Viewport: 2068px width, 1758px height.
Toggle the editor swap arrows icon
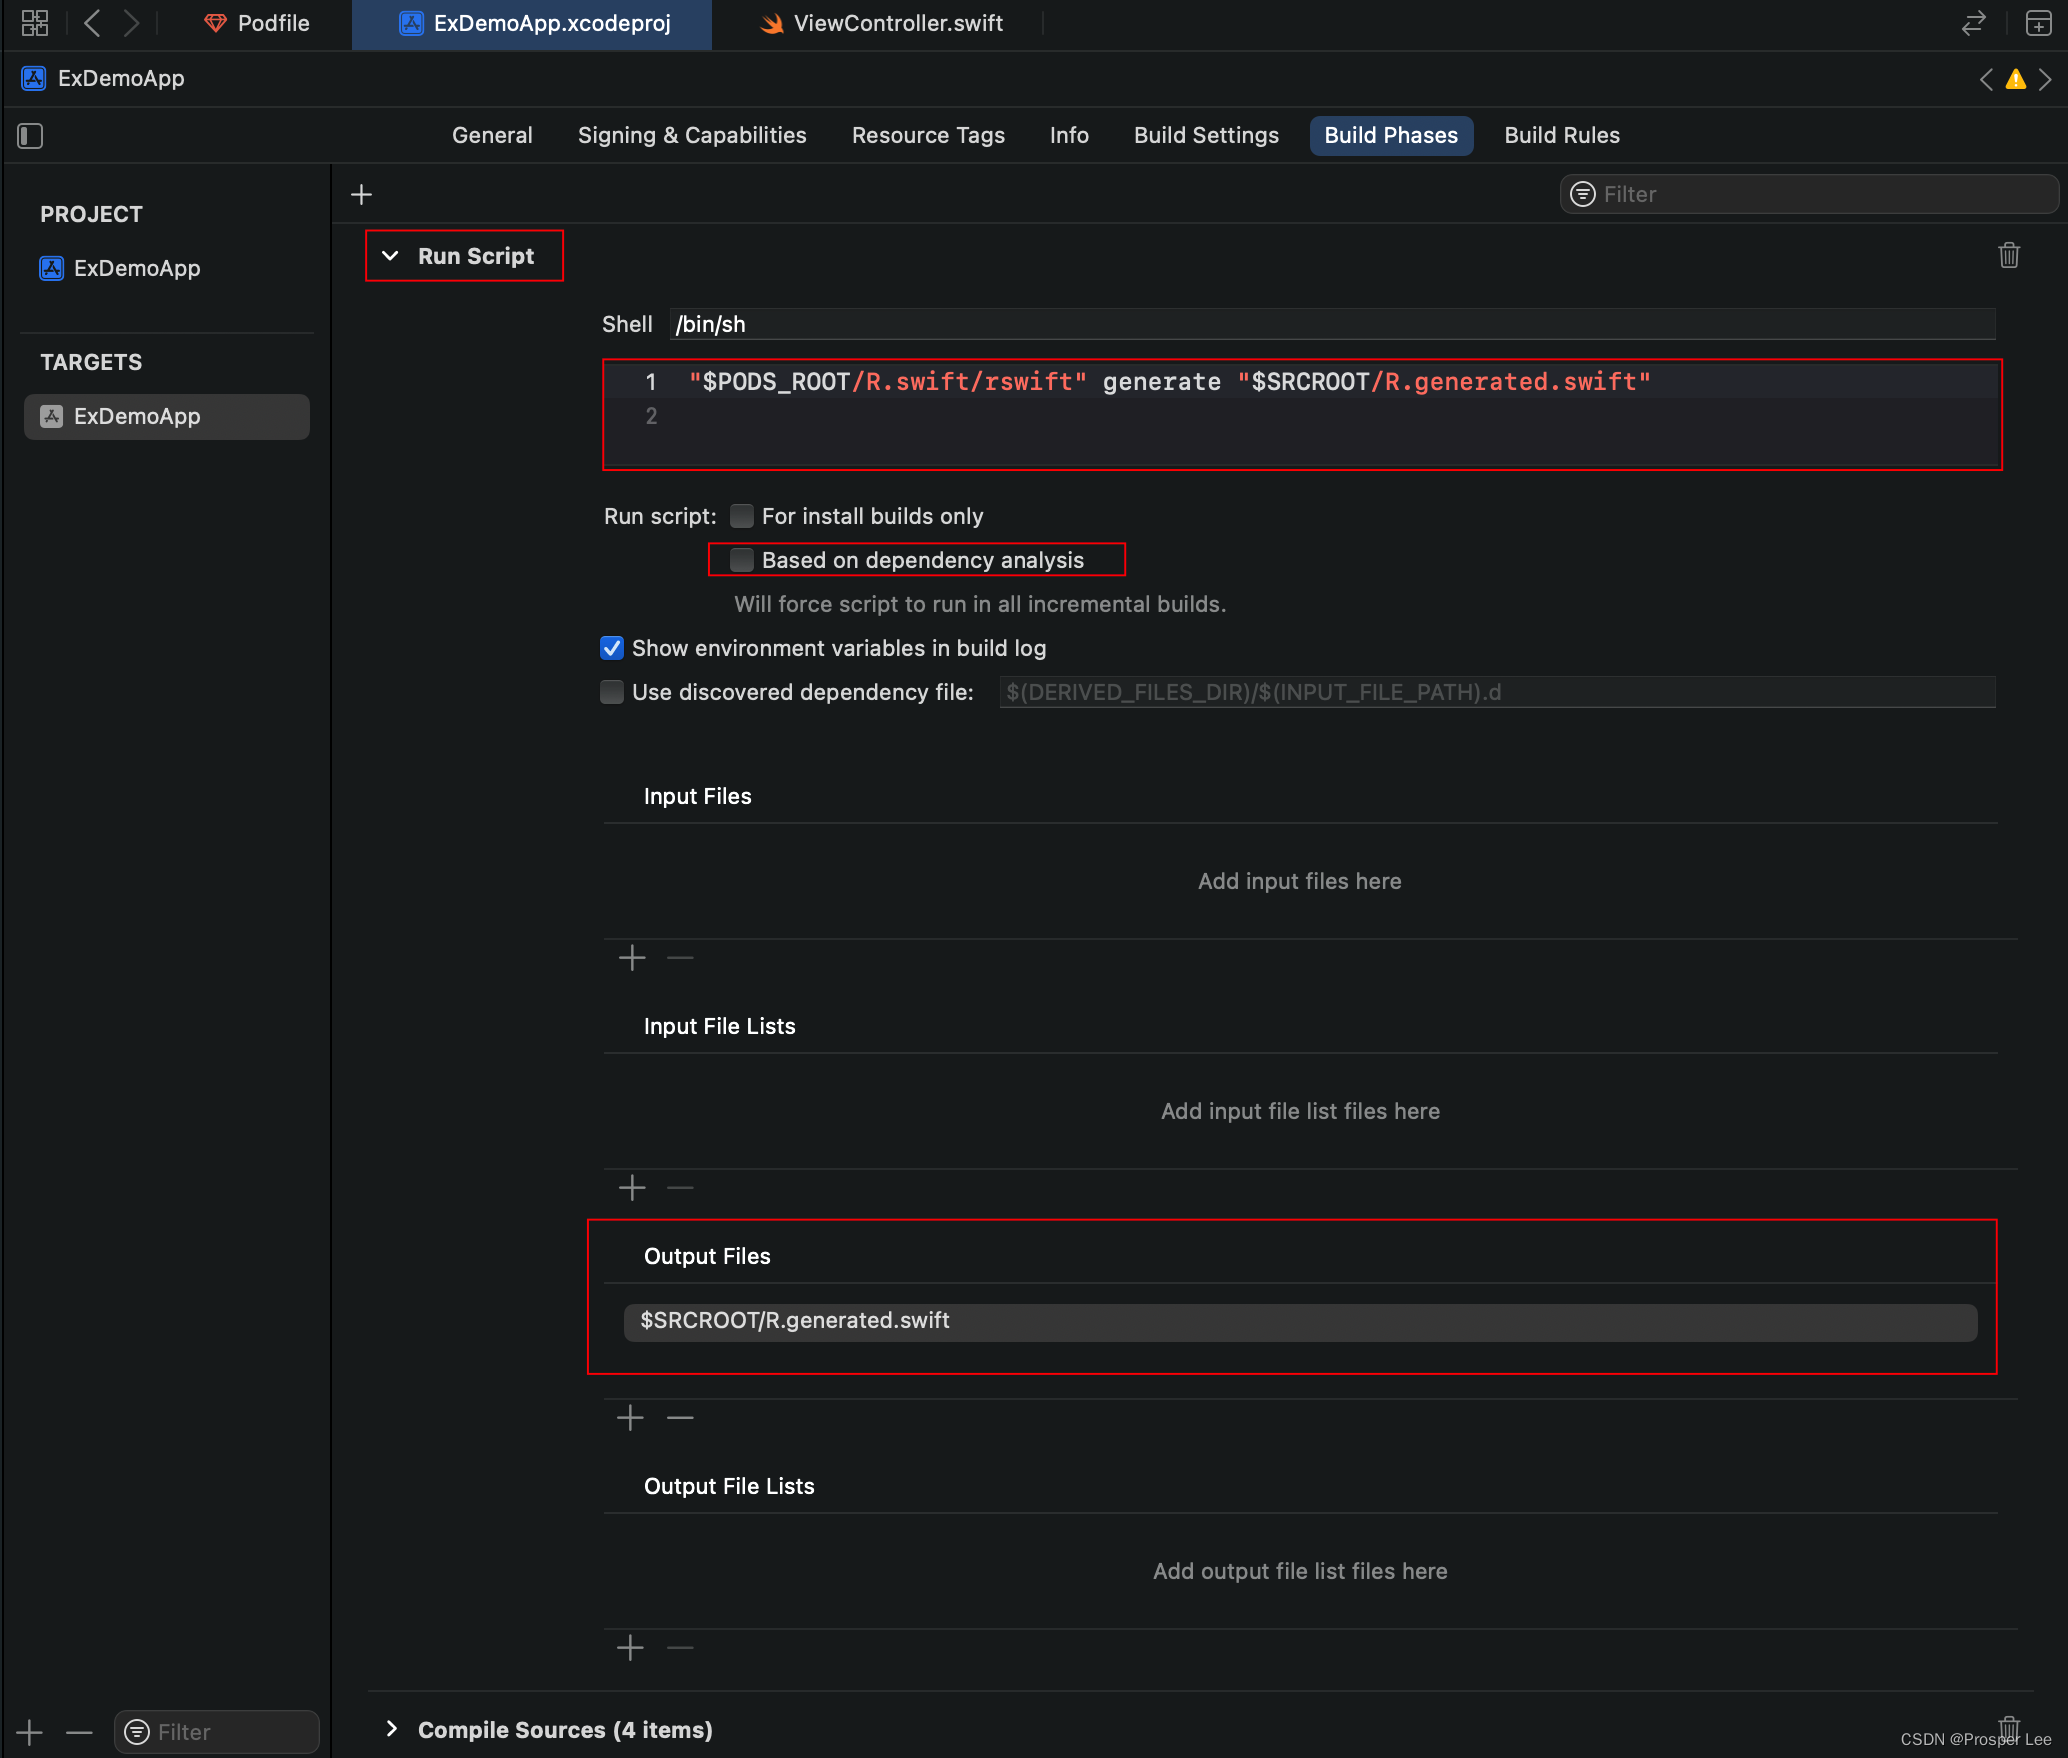point(1973,23)
